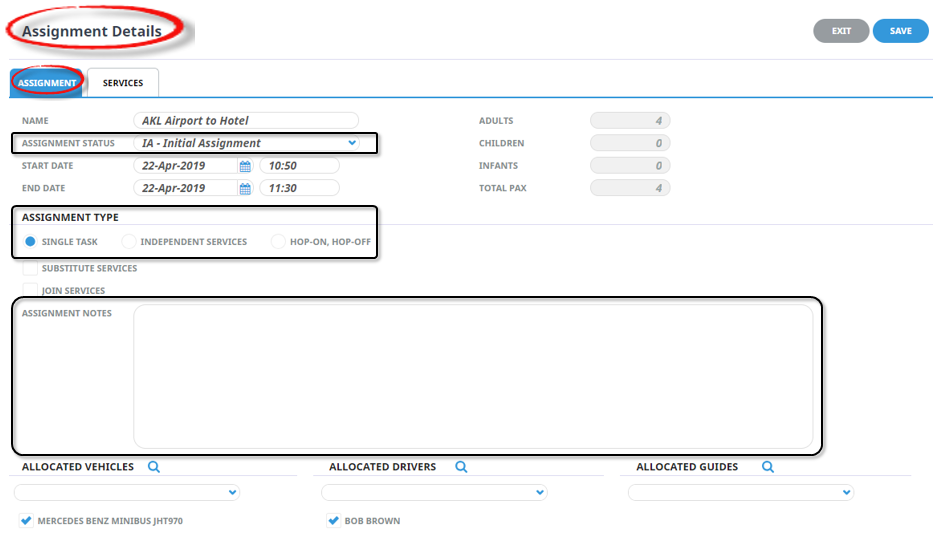Click the Adults count field
The image size is (940, 548).
click(x=630, y=121)
